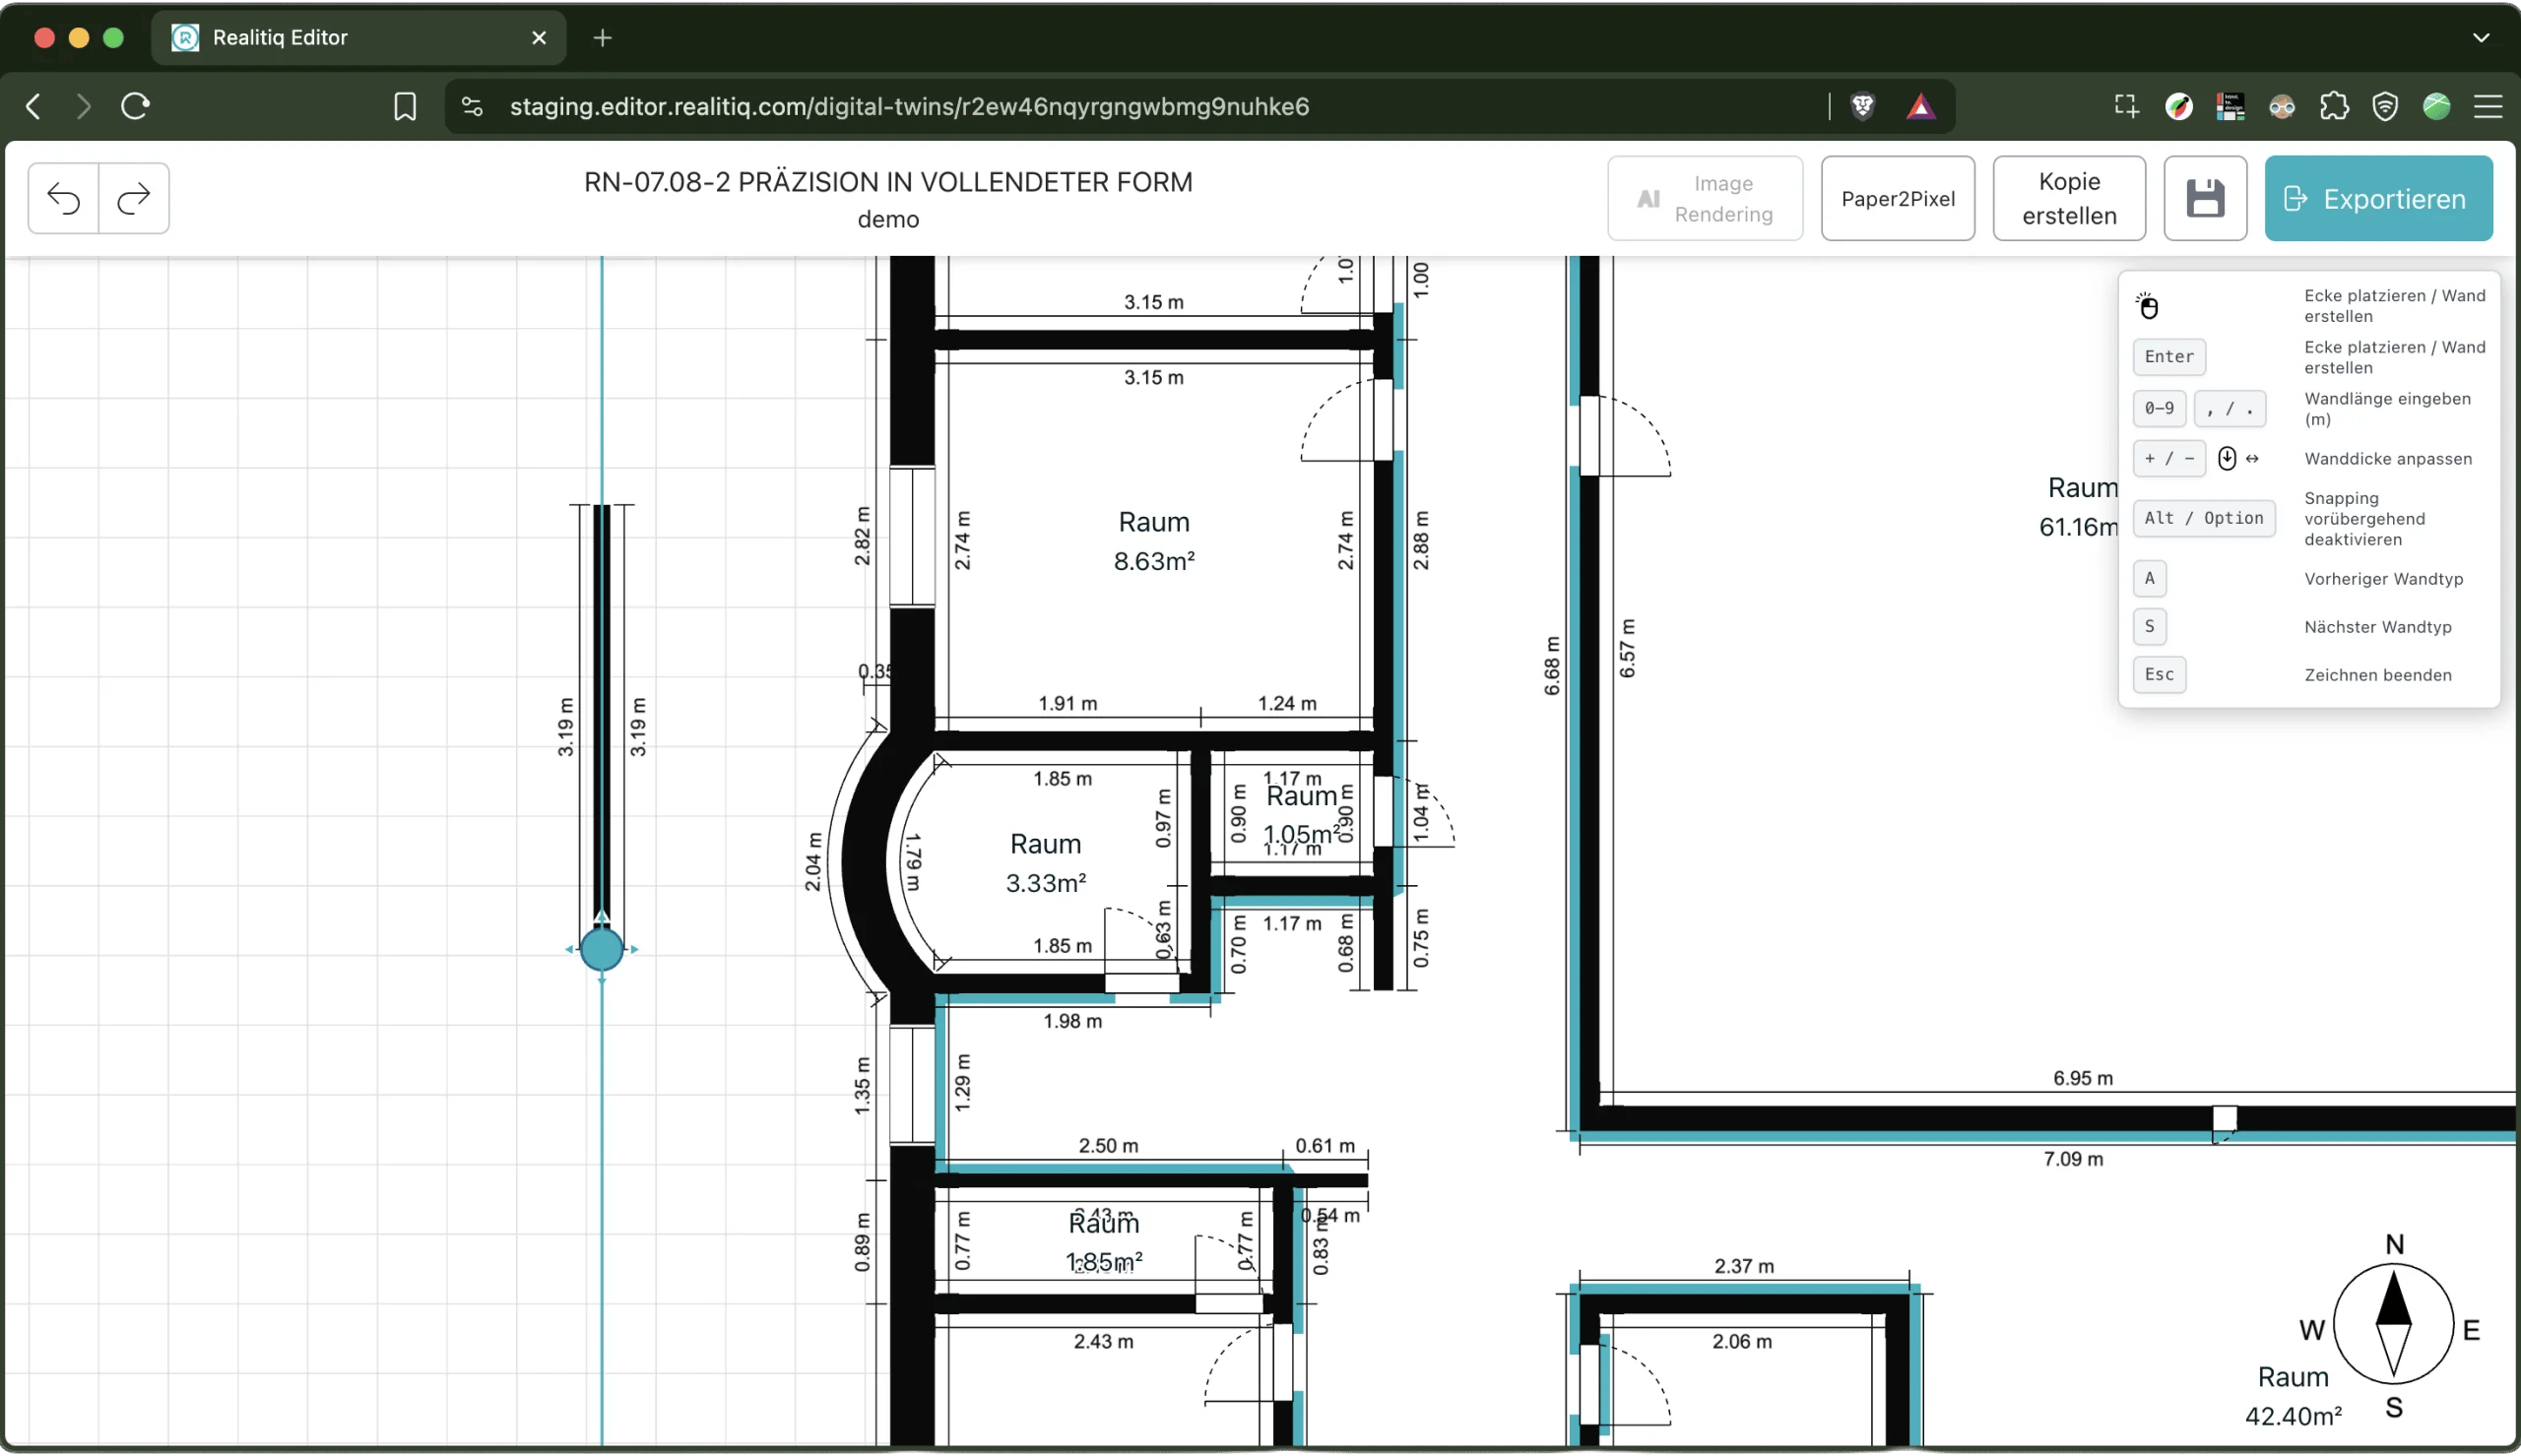Viewport: 2521px width, 1456px height.
Task: Click the undo arrow button
Action: pyautogui.click(x=64, y=199)
